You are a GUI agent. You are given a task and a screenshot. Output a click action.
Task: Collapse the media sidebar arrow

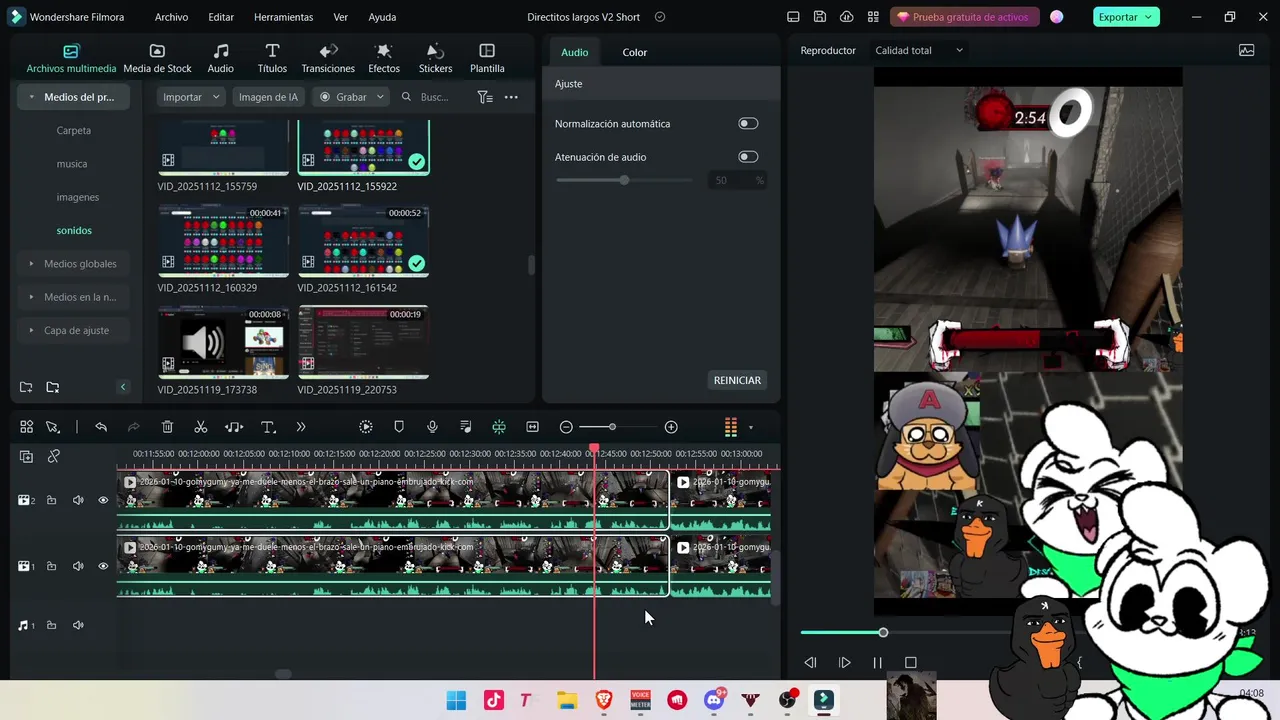[123, 387]
